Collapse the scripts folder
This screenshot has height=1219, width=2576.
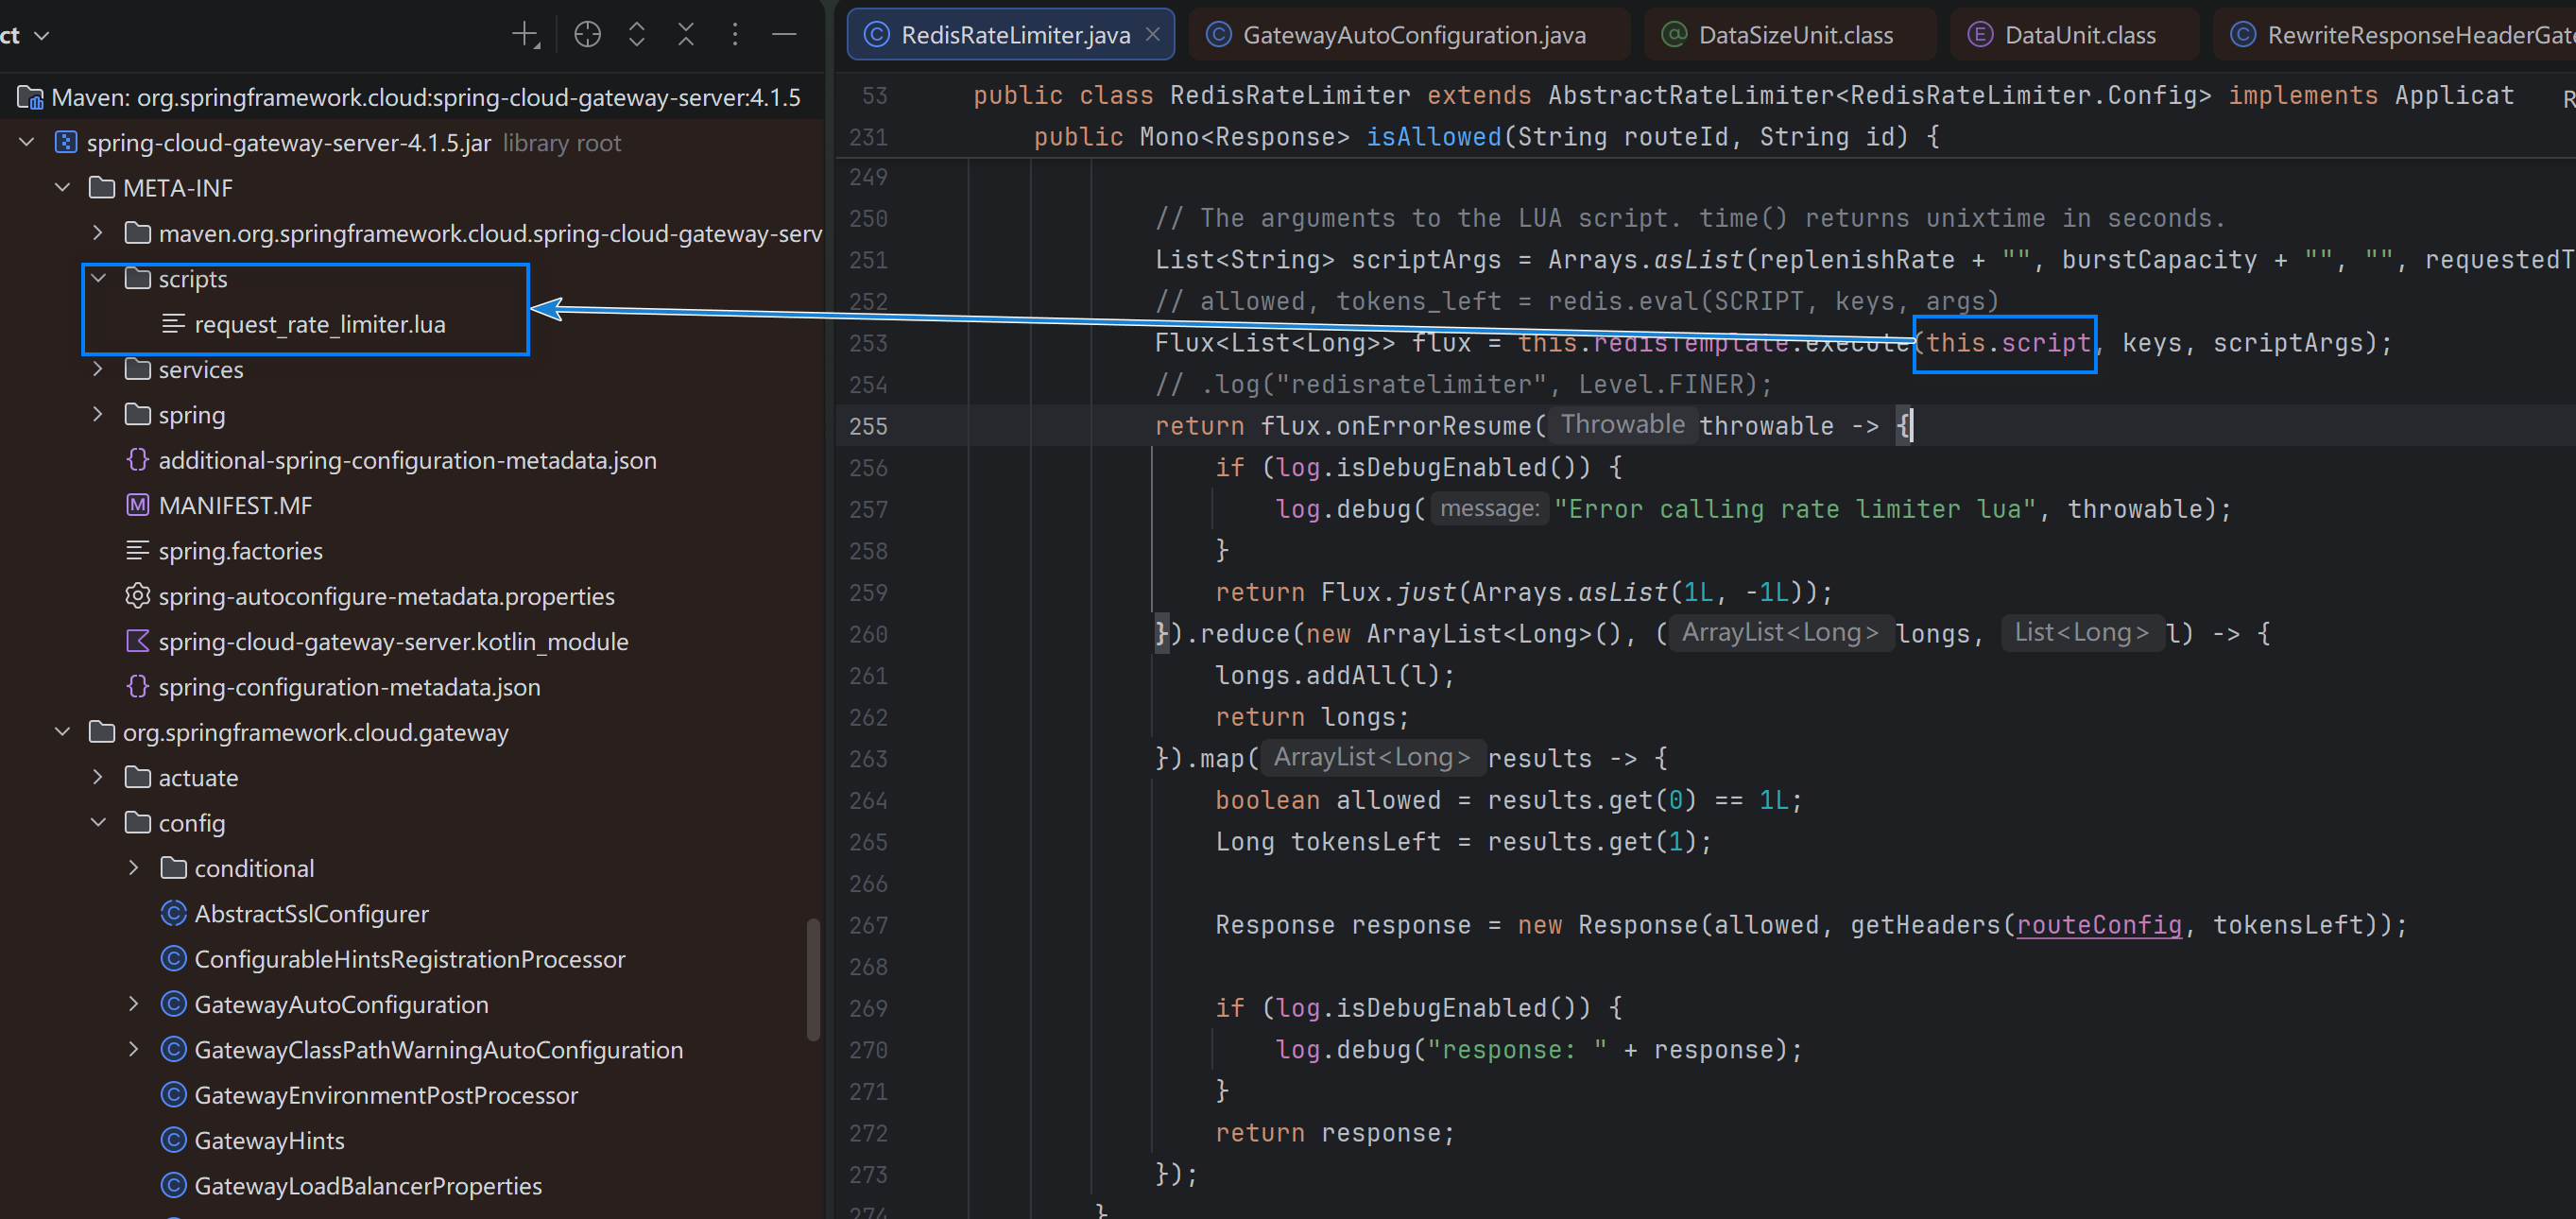(x=98, y=278)
